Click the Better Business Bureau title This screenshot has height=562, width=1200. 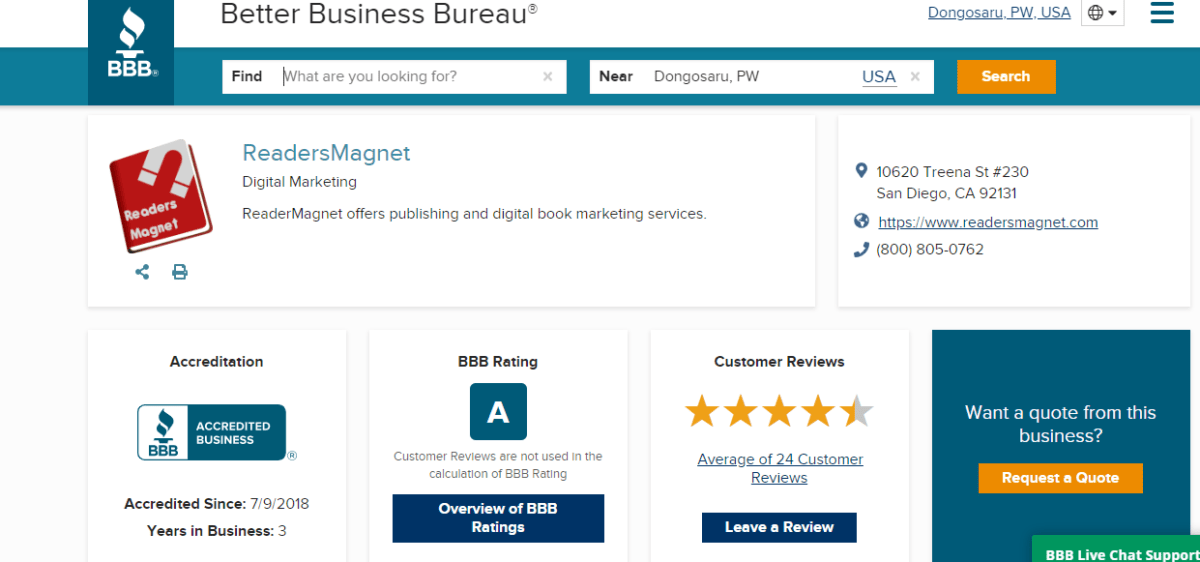[x=379, y=14]
